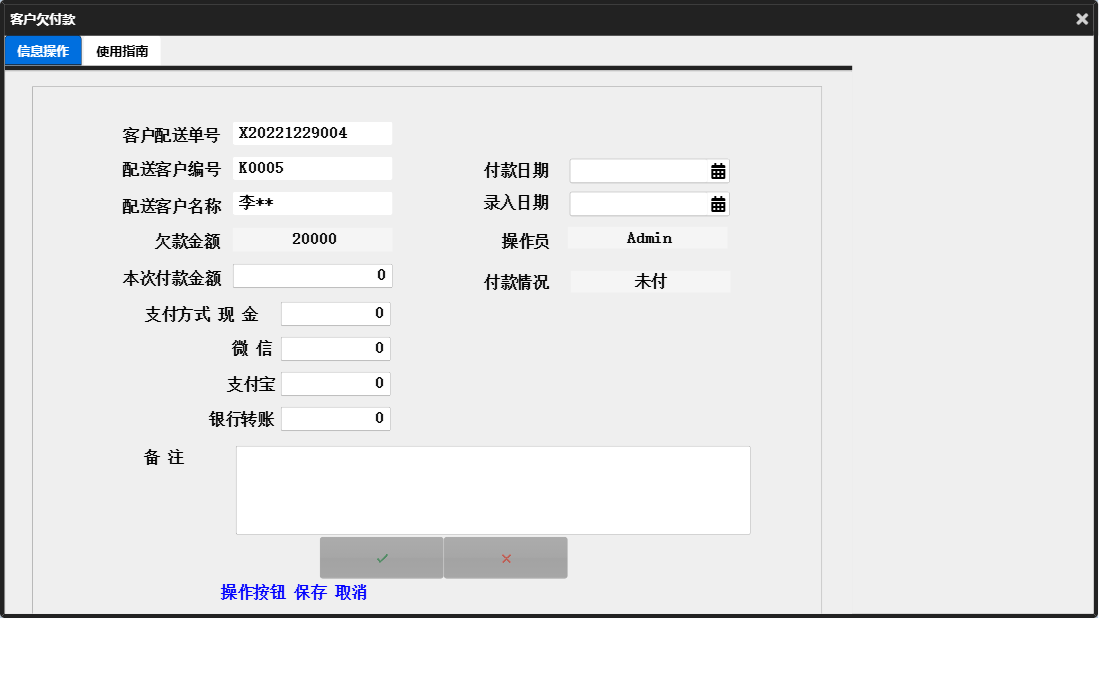This screenshot has height=687, width=1099.
Task: Select the 本次付款金额 amount field
Action: coord(312,275)
